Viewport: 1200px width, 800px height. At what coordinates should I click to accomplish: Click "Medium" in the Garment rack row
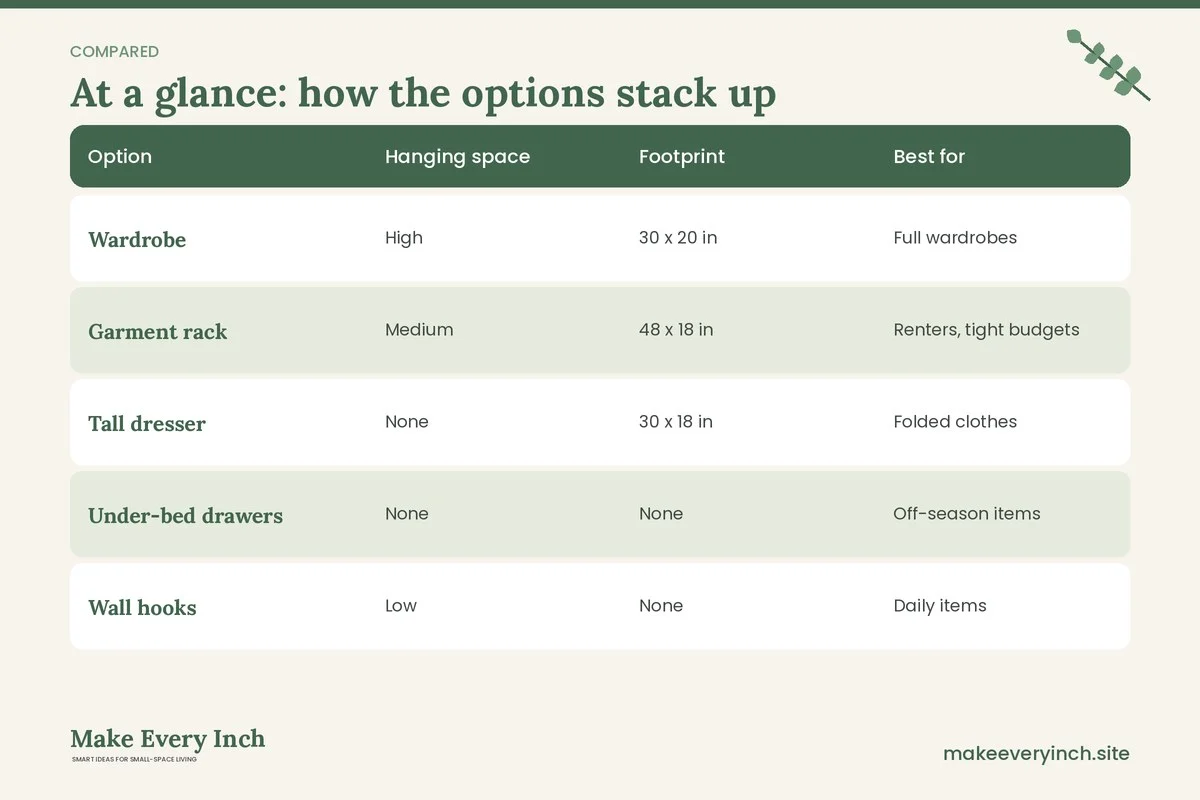click(419, 330)
